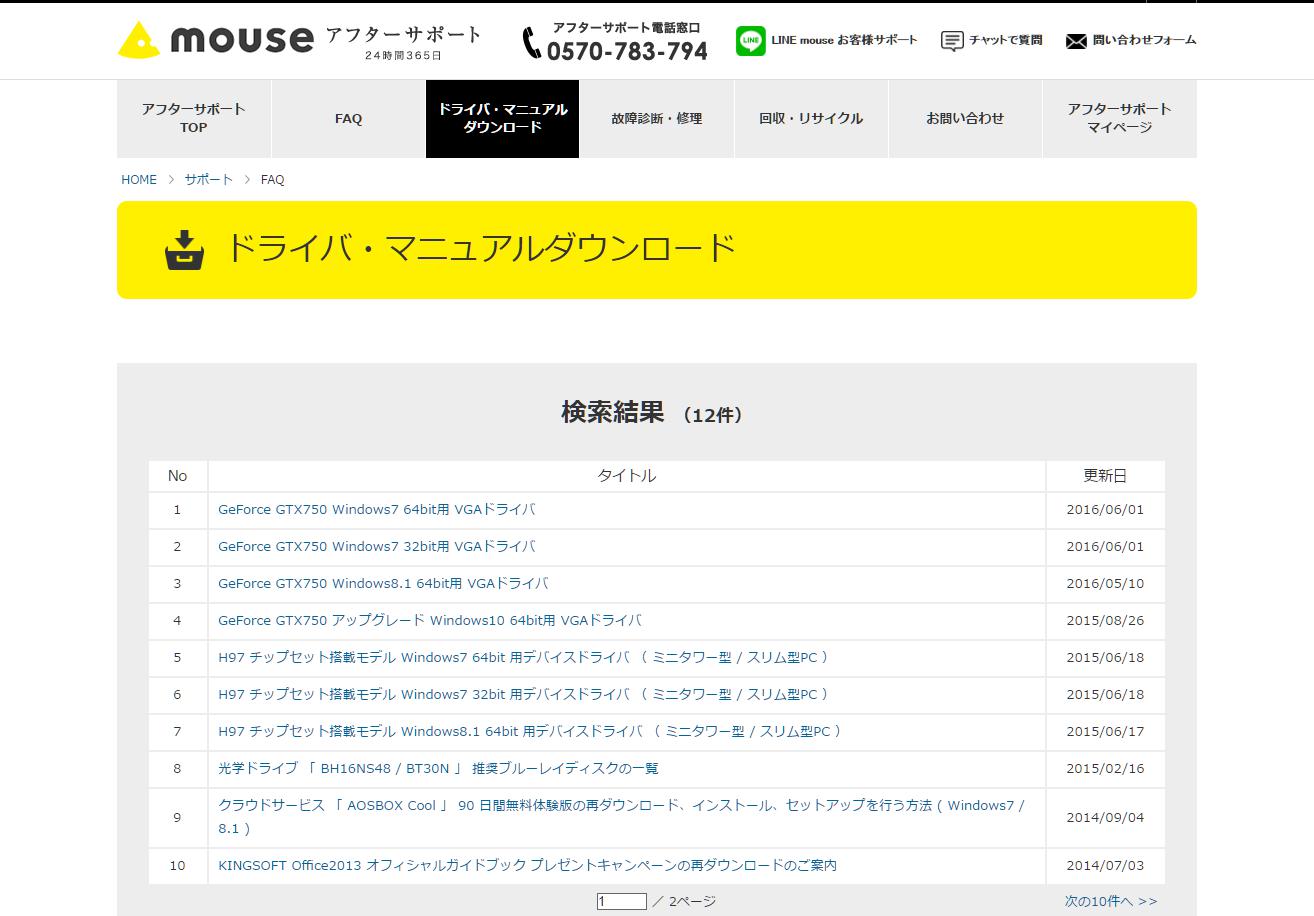The height and width of the screenshot is (916, 1314).
Task: Open the green LINE icon
Action: tap(750, 41)
